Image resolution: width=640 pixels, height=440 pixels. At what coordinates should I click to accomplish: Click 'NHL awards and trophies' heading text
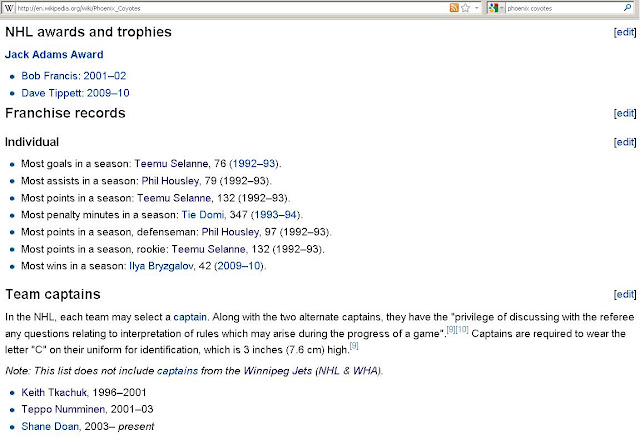[88, 32]
